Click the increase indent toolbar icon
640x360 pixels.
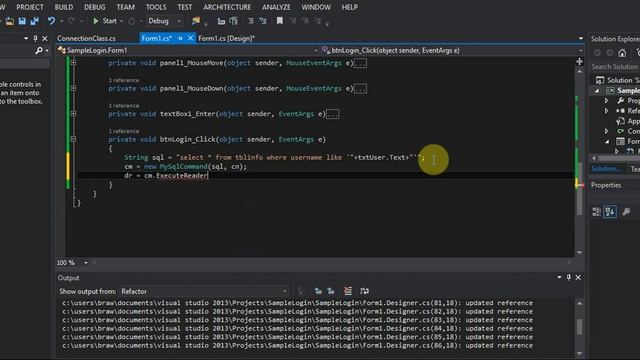click(233, 21)
